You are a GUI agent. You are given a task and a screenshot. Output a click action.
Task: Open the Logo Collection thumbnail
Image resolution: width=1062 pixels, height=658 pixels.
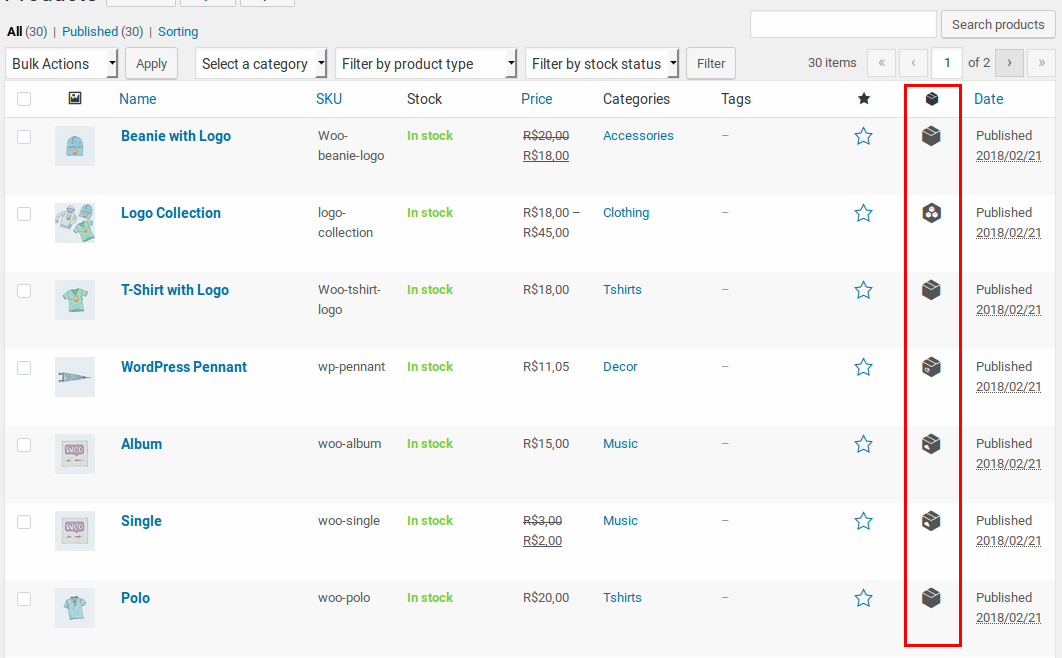[x=75, y=223]
